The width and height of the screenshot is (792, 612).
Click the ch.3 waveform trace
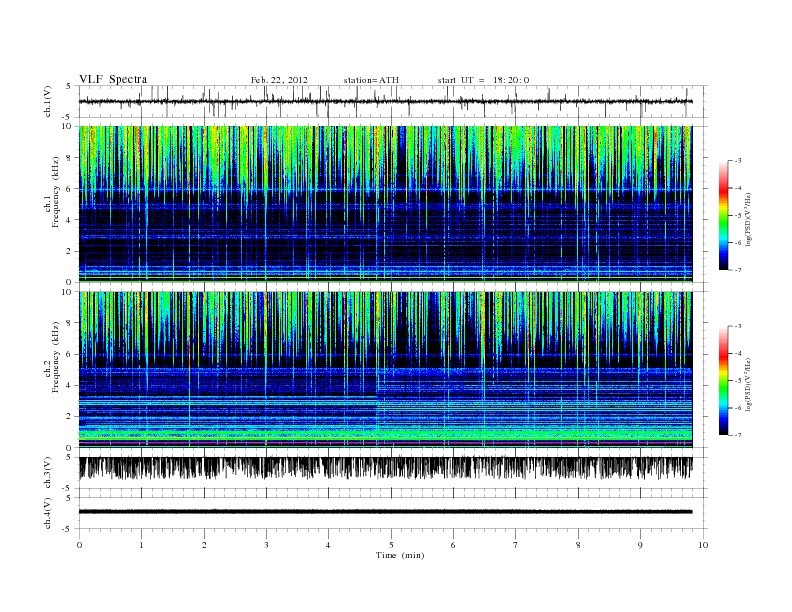click(x=385, y=468)
